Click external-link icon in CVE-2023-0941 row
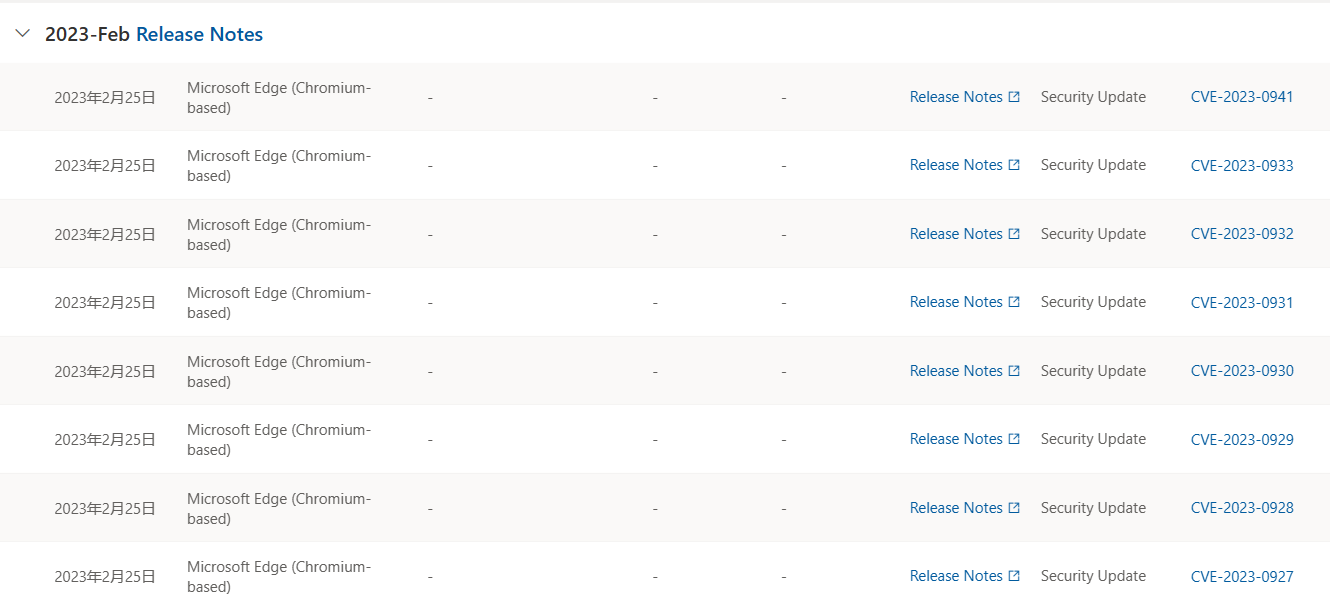 (x=1014, y=97)
